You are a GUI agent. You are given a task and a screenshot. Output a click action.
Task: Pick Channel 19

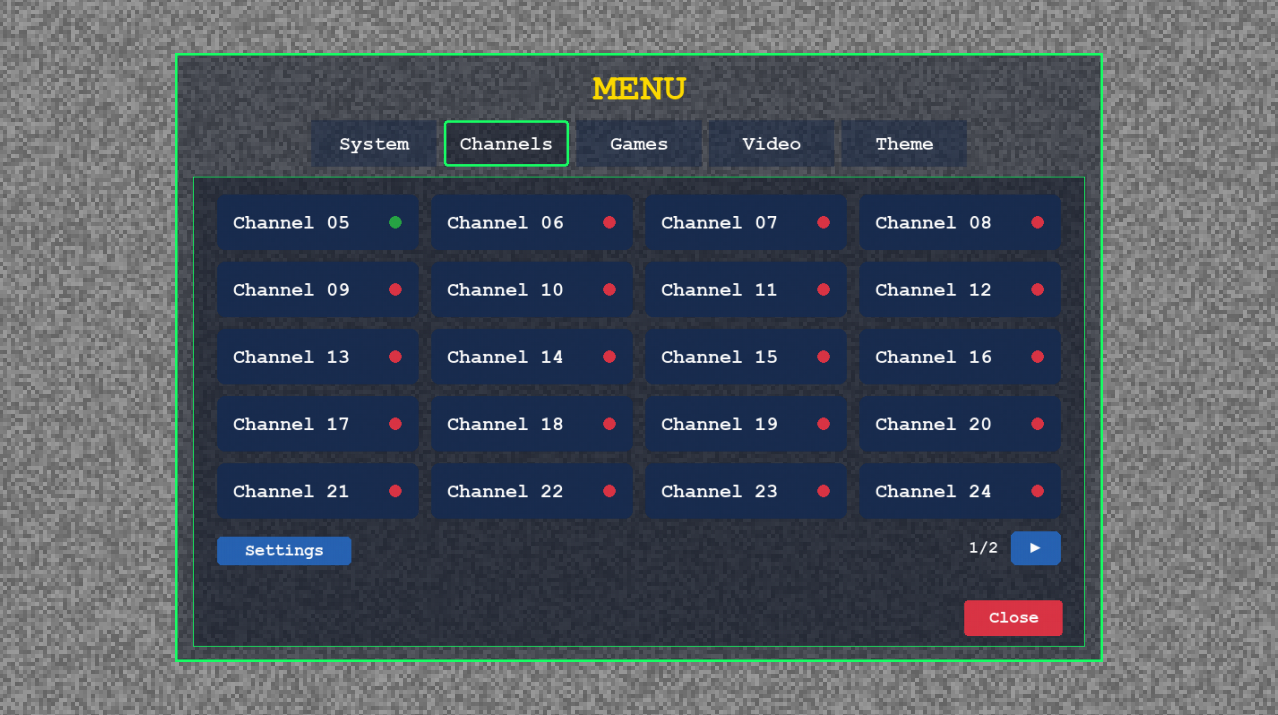[746, 424]
